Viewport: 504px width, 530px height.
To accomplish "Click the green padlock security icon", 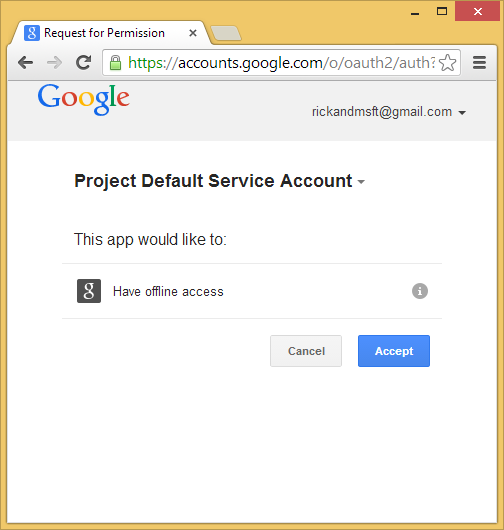I will coord(115,63).
